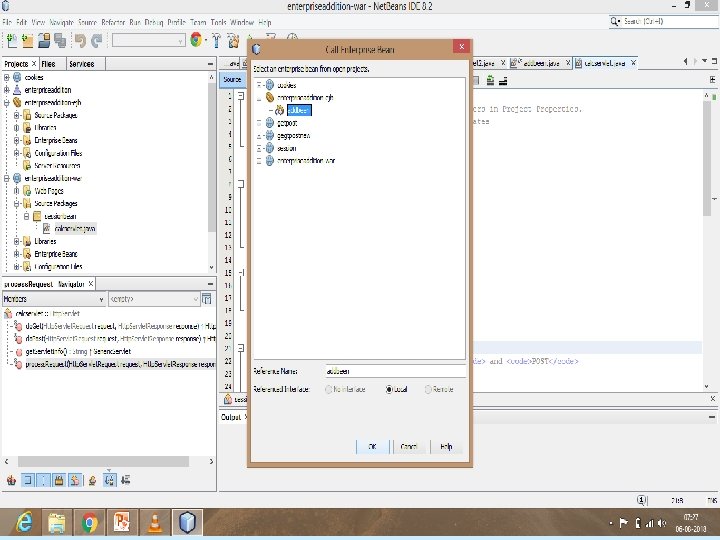Screen dimensions: 720x540
Task: Expand session project in dialog tree
Action: click(259, 148)
